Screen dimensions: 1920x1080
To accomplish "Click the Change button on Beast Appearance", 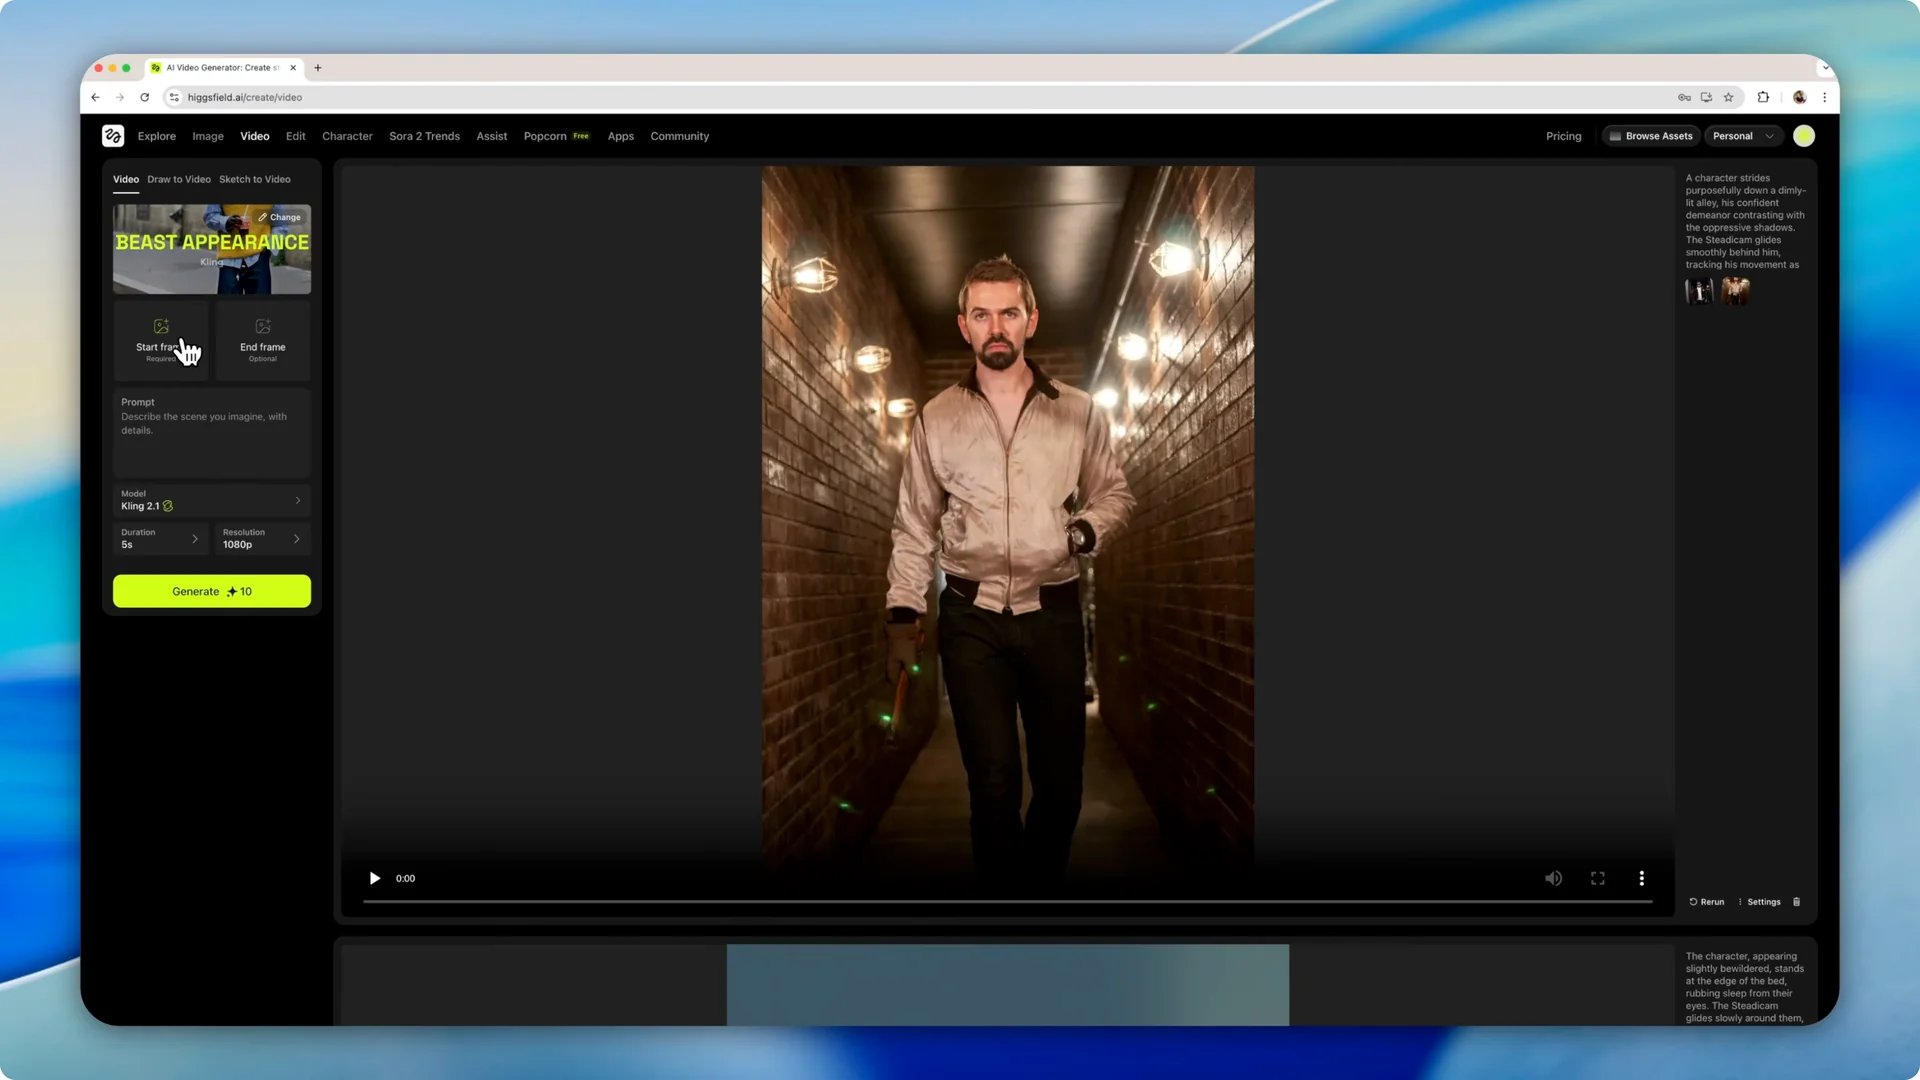I will click(280, 217).
